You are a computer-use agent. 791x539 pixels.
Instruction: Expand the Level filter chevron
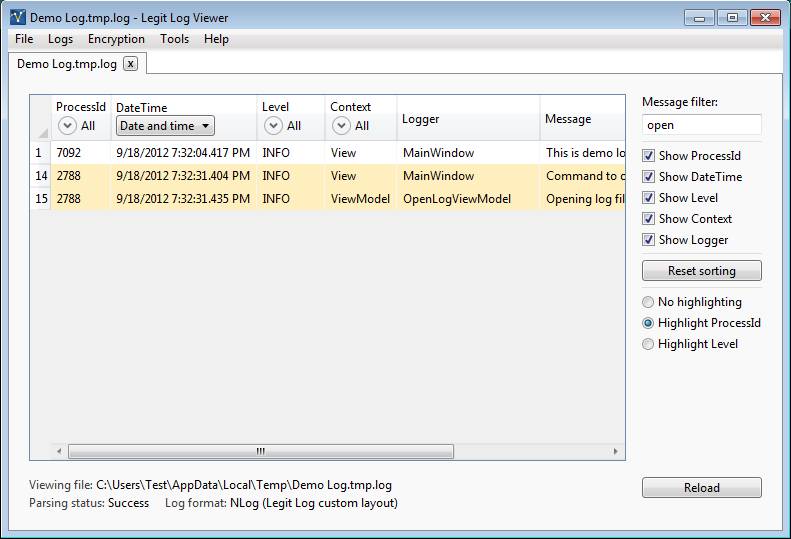point(272,126)
